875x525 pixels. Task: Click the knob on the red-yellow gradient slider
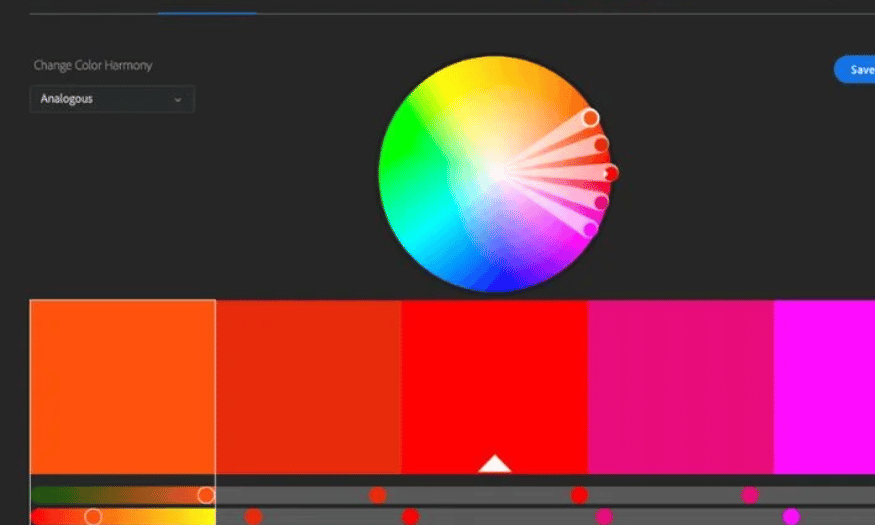[x=93, y=517]
